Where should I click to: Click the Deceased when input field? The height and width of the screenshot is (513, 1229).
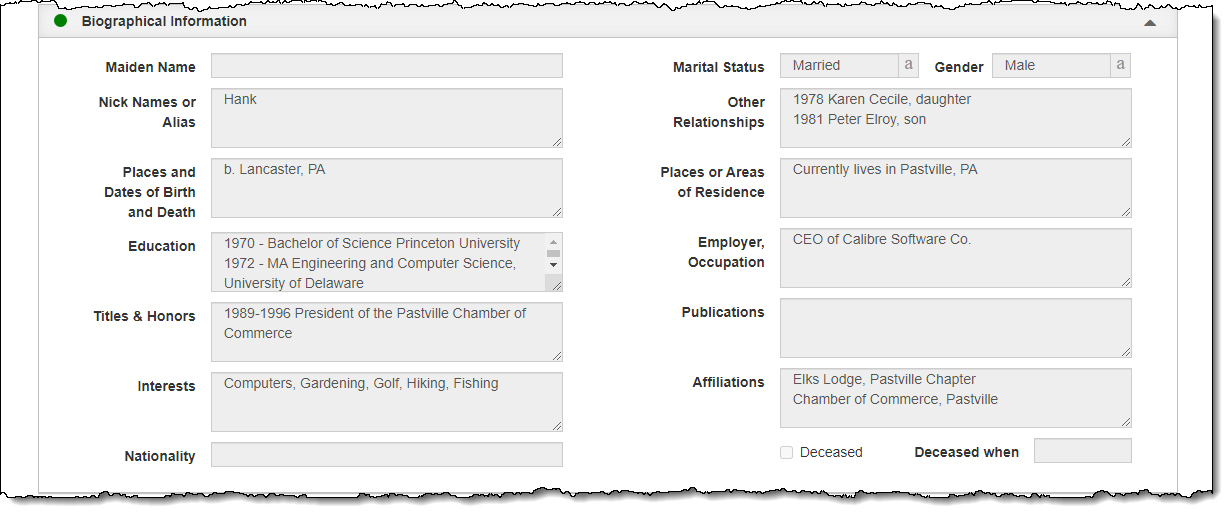tap(1082, 451)
